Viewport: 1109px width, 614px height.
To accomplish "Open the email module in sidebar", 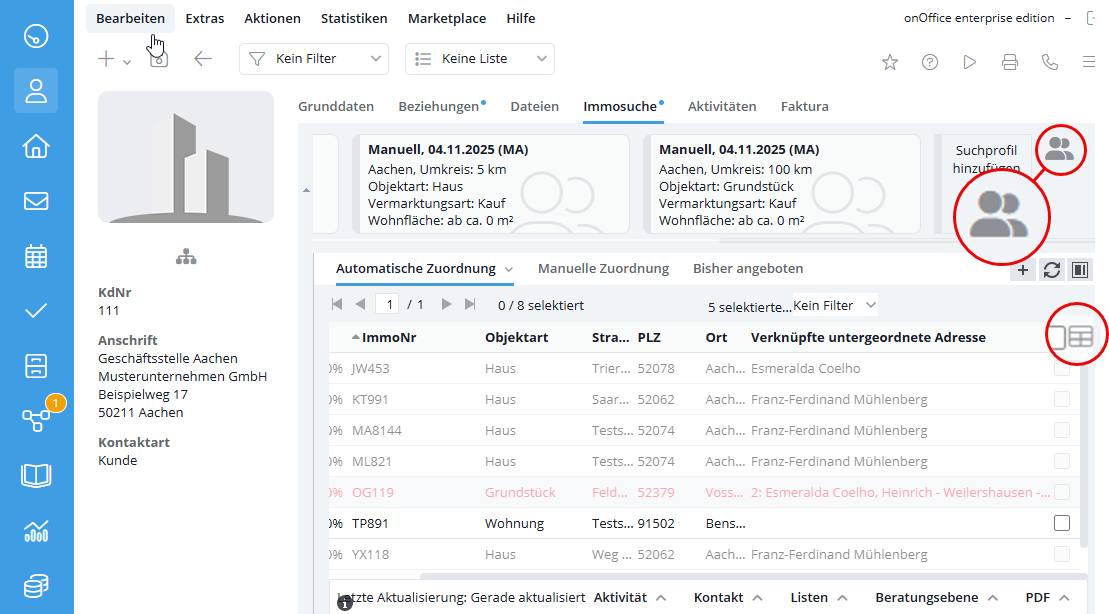I will pyautogui.click(x=36, y=201).
